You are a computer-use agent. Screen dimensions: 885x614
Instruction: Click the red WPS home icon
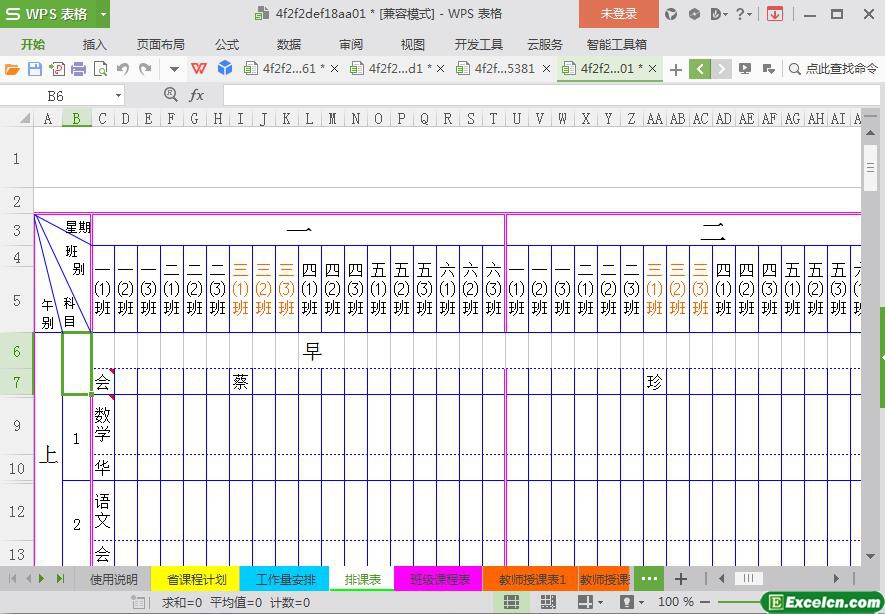[199, 69]
